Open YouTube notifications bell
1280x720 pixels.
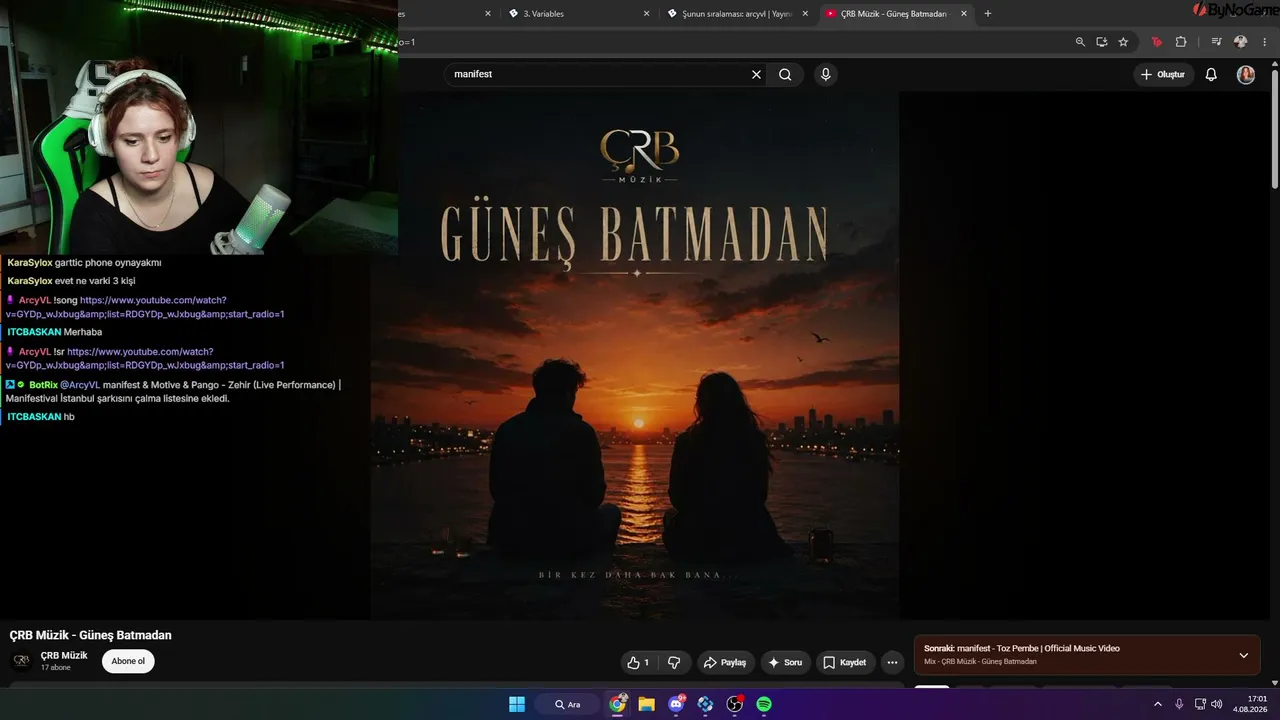[x=1211, y=74]
